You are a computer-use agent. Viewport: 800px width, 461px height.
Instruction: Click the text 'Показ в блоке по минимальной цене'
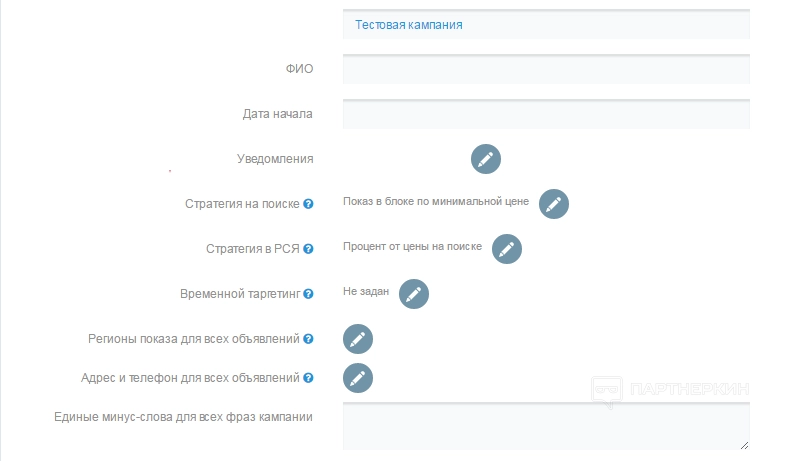(x=435, y=202)
